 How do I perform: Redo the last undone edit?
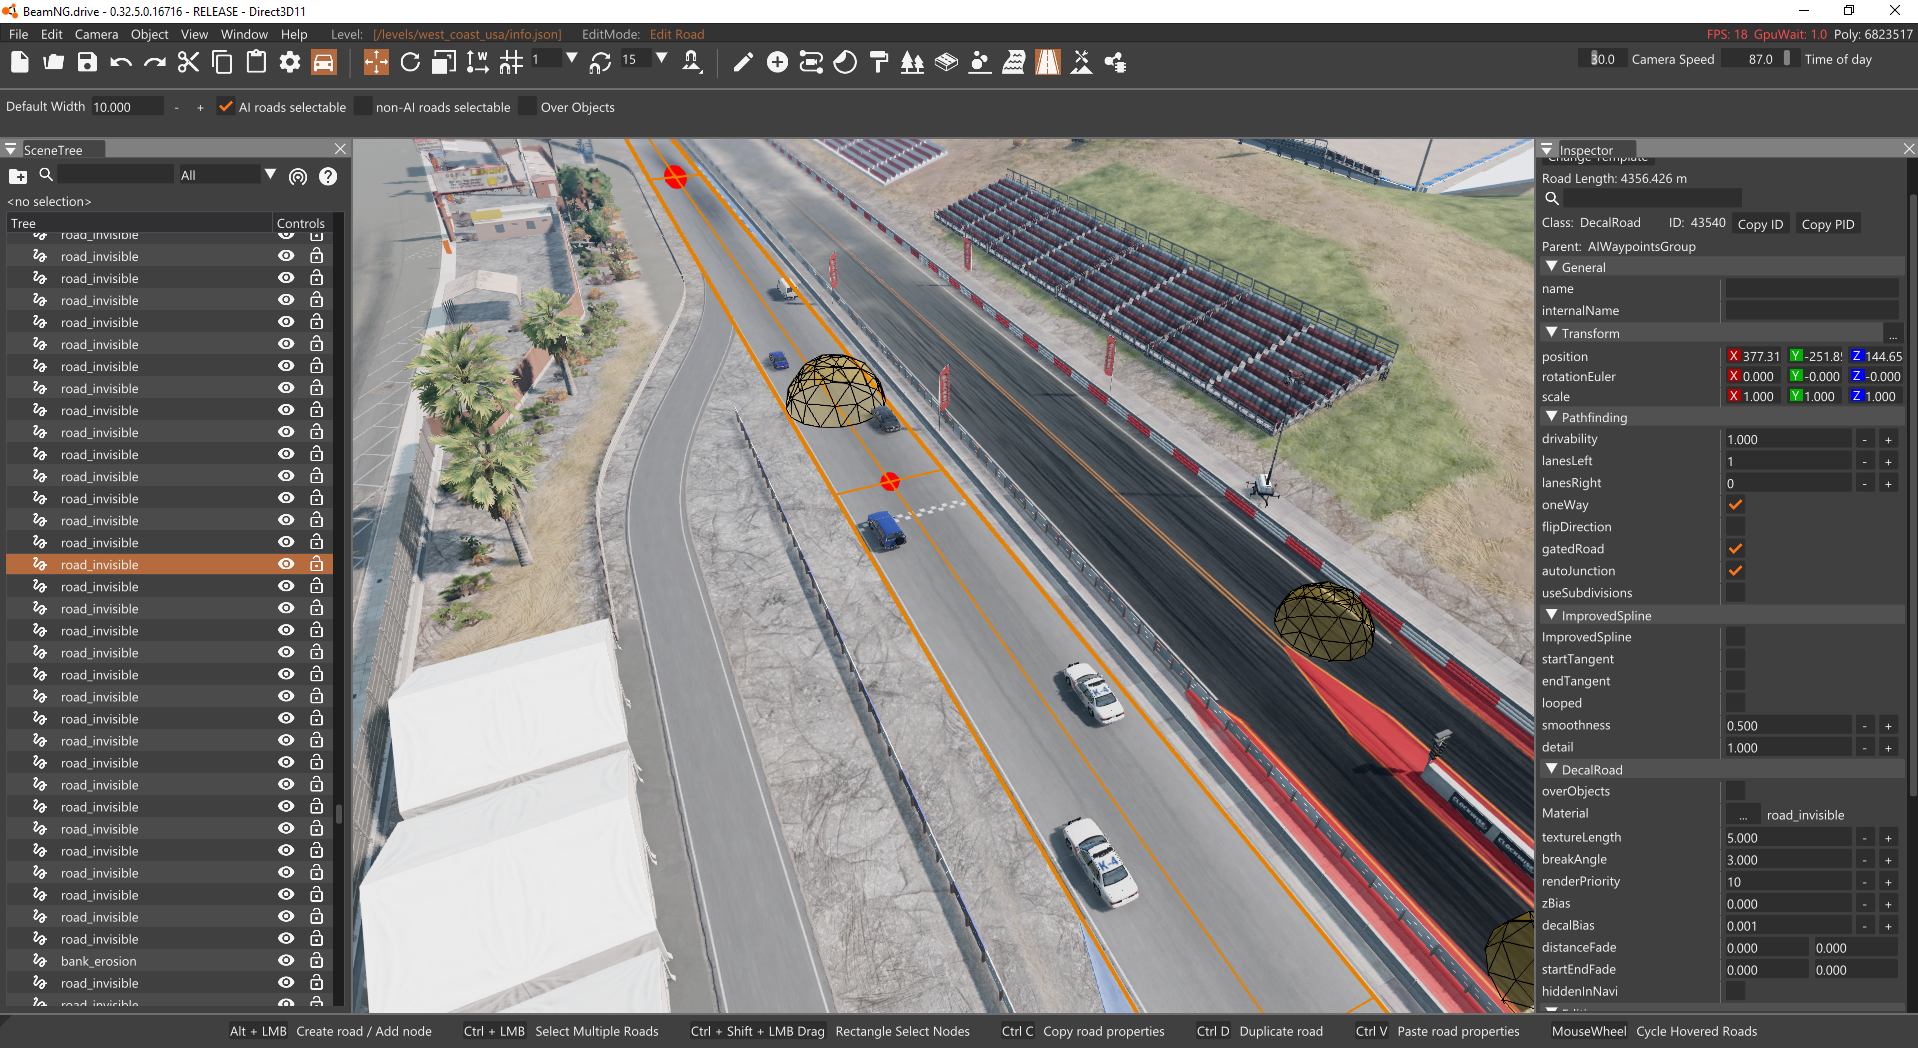tap(155, 62)
